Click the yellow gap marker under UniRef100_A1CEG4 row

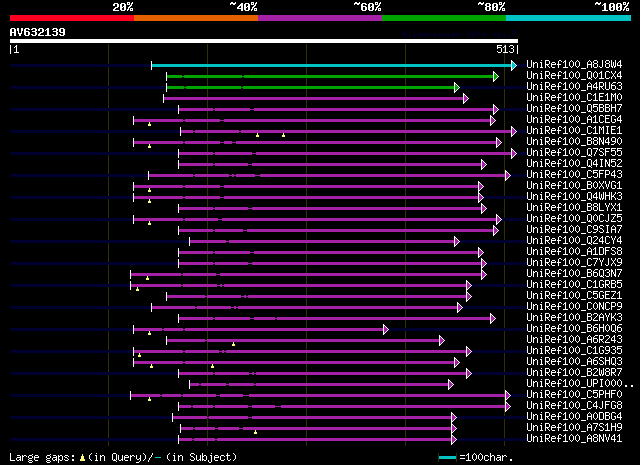[149, 124]
